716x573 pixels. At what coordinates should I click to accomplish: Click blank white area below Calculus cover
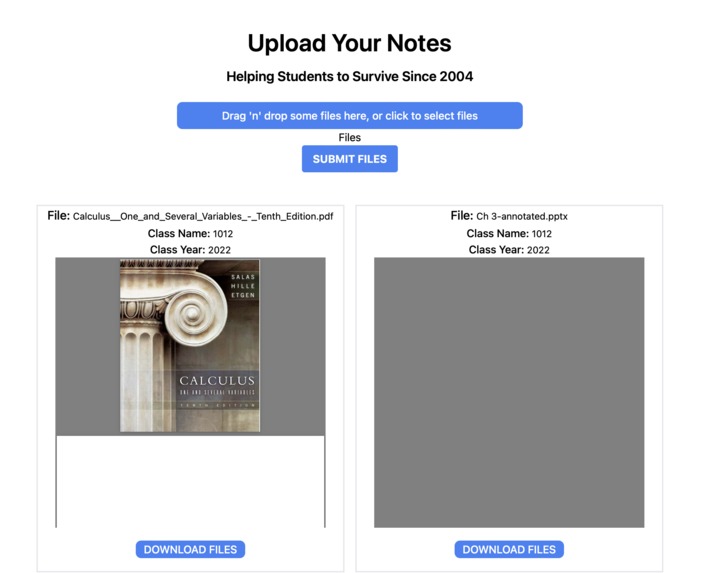click(x=190, y=482)
